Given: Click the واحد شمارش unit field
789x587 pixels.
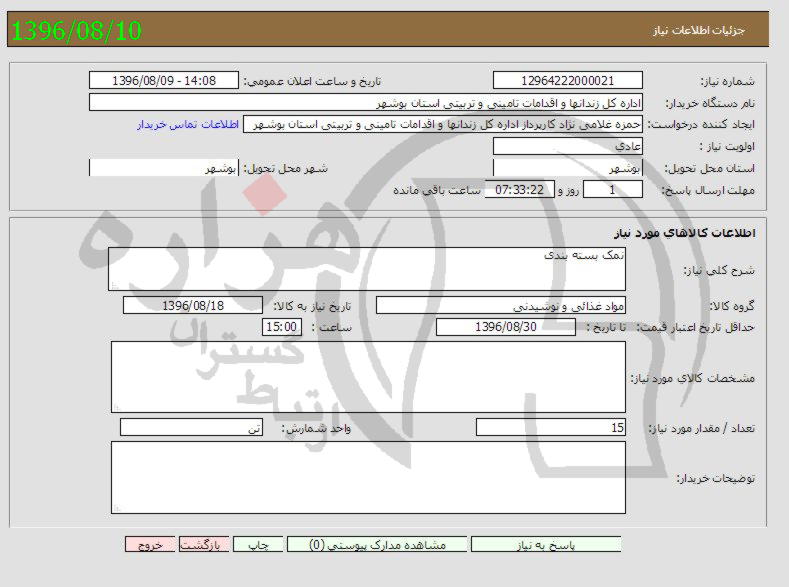Looking at the screenshot, I should point(191,428).
